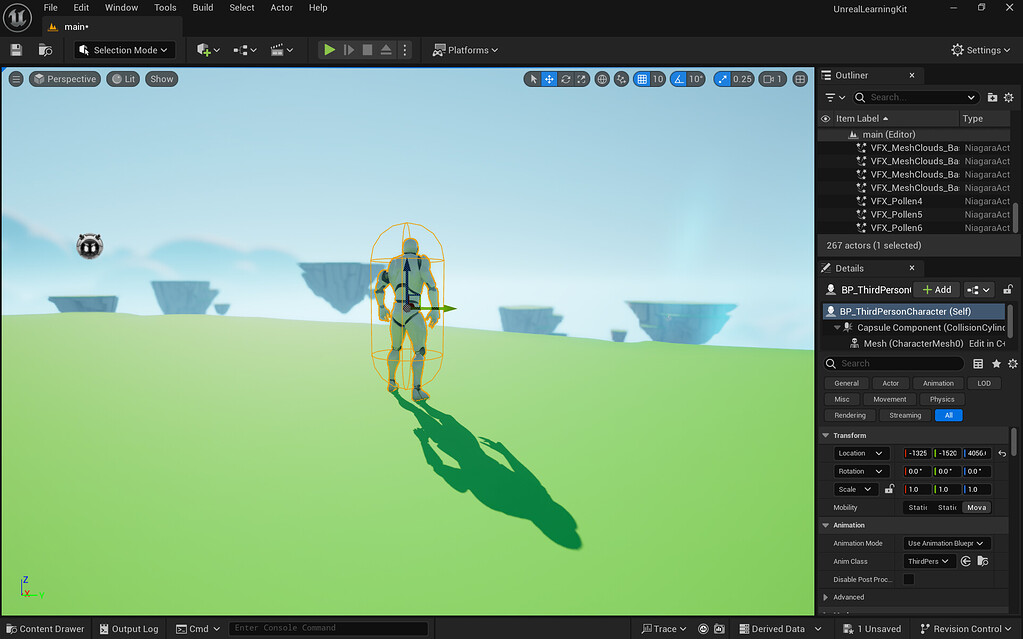Switch to the Animation details filter tab
The image size is (1023, 639).
point(937,382)
